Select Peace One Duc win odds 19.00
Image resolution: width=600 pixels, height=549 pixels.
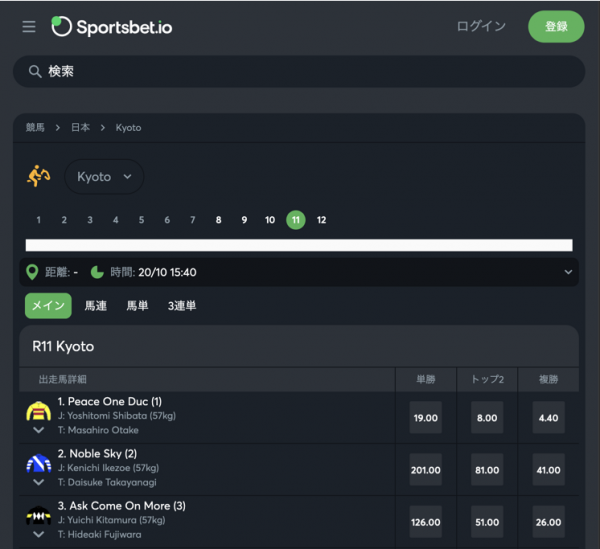click(426, 417)
